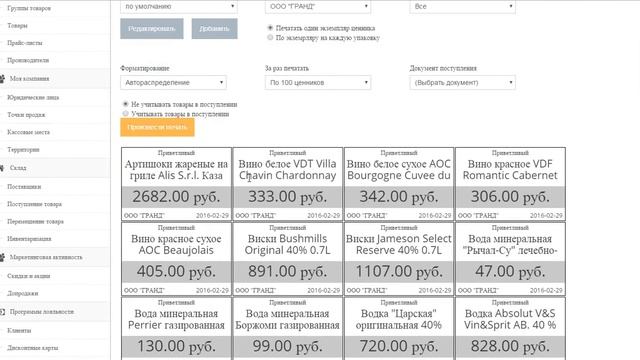The image size is (640, 360).
Task: Open Территории menu item
Action: coord(23,150)
